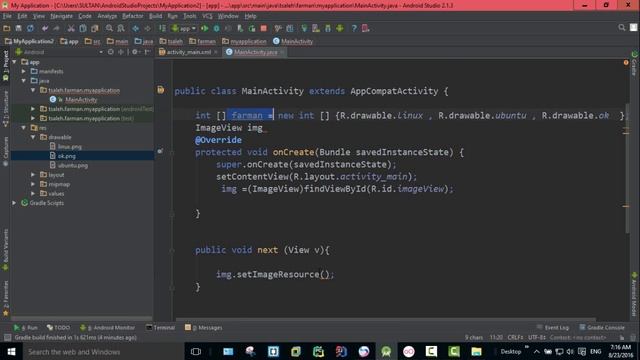Screen dimensions: 640x360
Task: Click the Paste icon in toolbar
Action: (95, 28)
